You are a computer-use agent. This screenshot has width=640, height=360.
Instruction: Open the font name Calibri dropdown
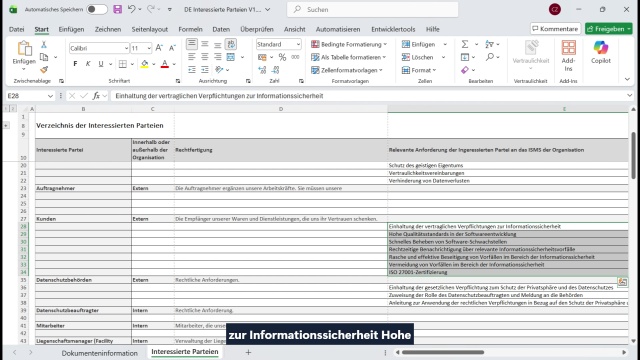[x=126, y=48]
